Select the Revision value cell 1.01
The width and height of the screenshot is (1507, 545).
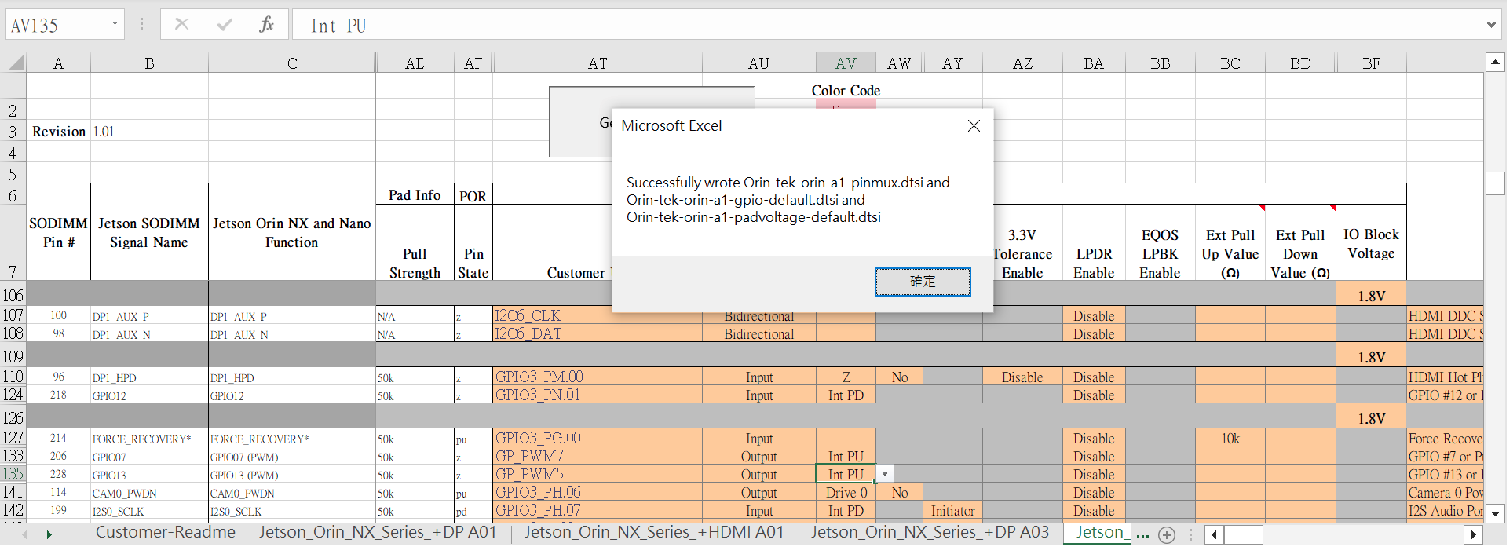point(149,131)
